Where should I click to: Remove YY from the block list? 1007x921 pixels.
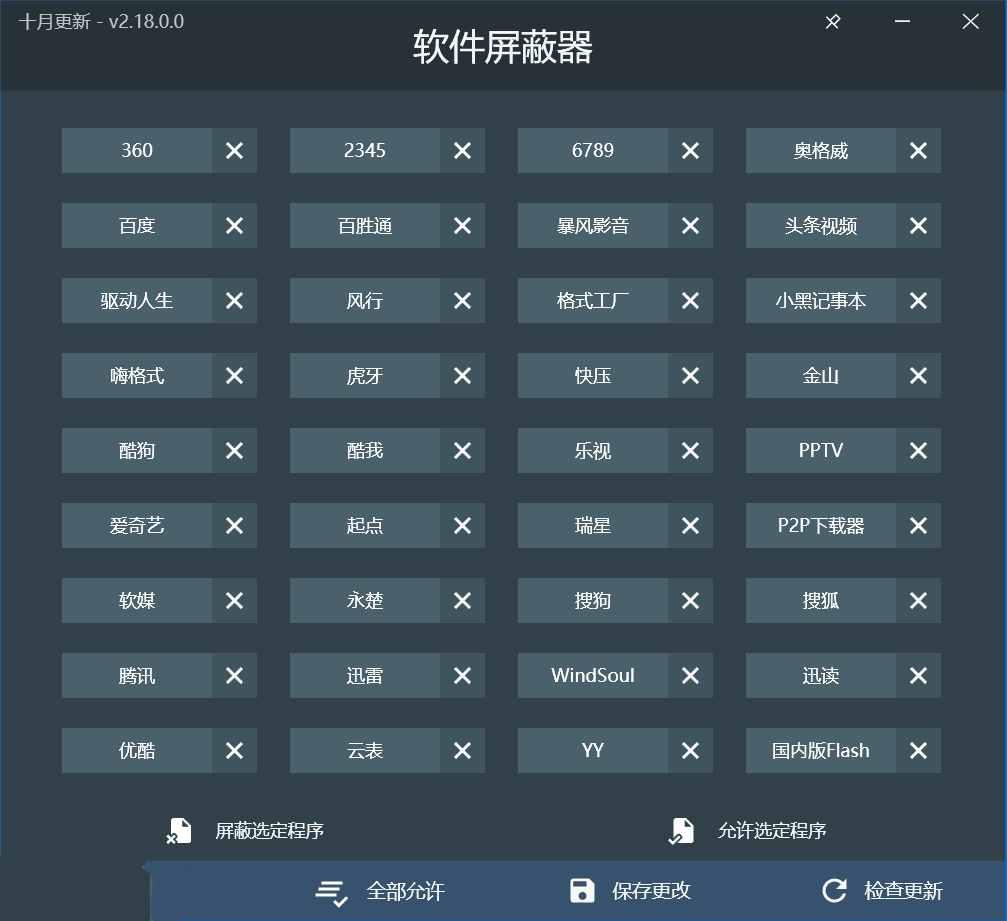pos(690,750)
